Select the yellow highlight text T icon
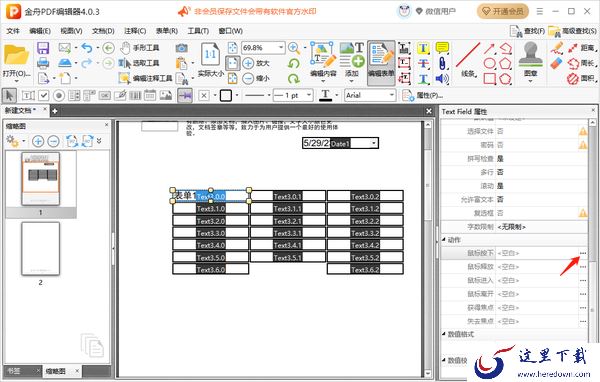 point(423,48)
